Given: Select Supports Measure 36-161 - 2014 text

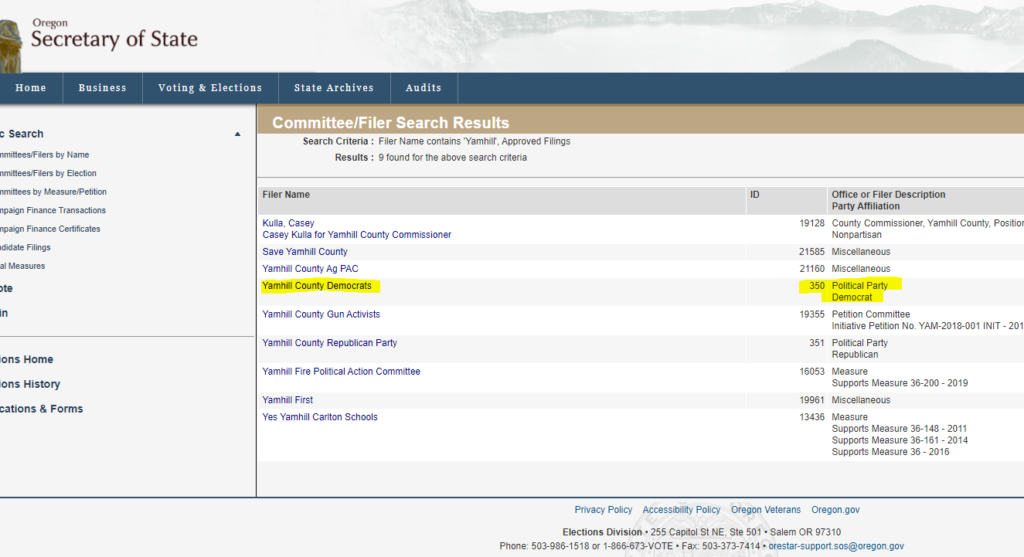Looking at the screenshot, I should [x=899, y=441].
